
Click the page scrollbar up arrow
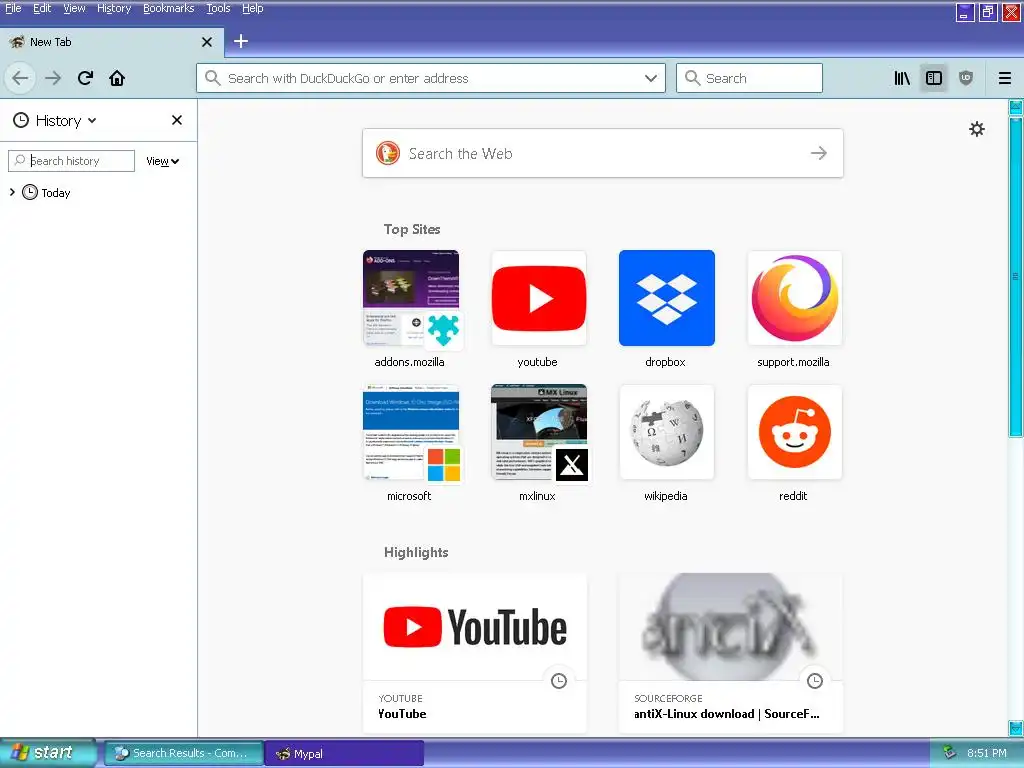[x=1016, y=107]
